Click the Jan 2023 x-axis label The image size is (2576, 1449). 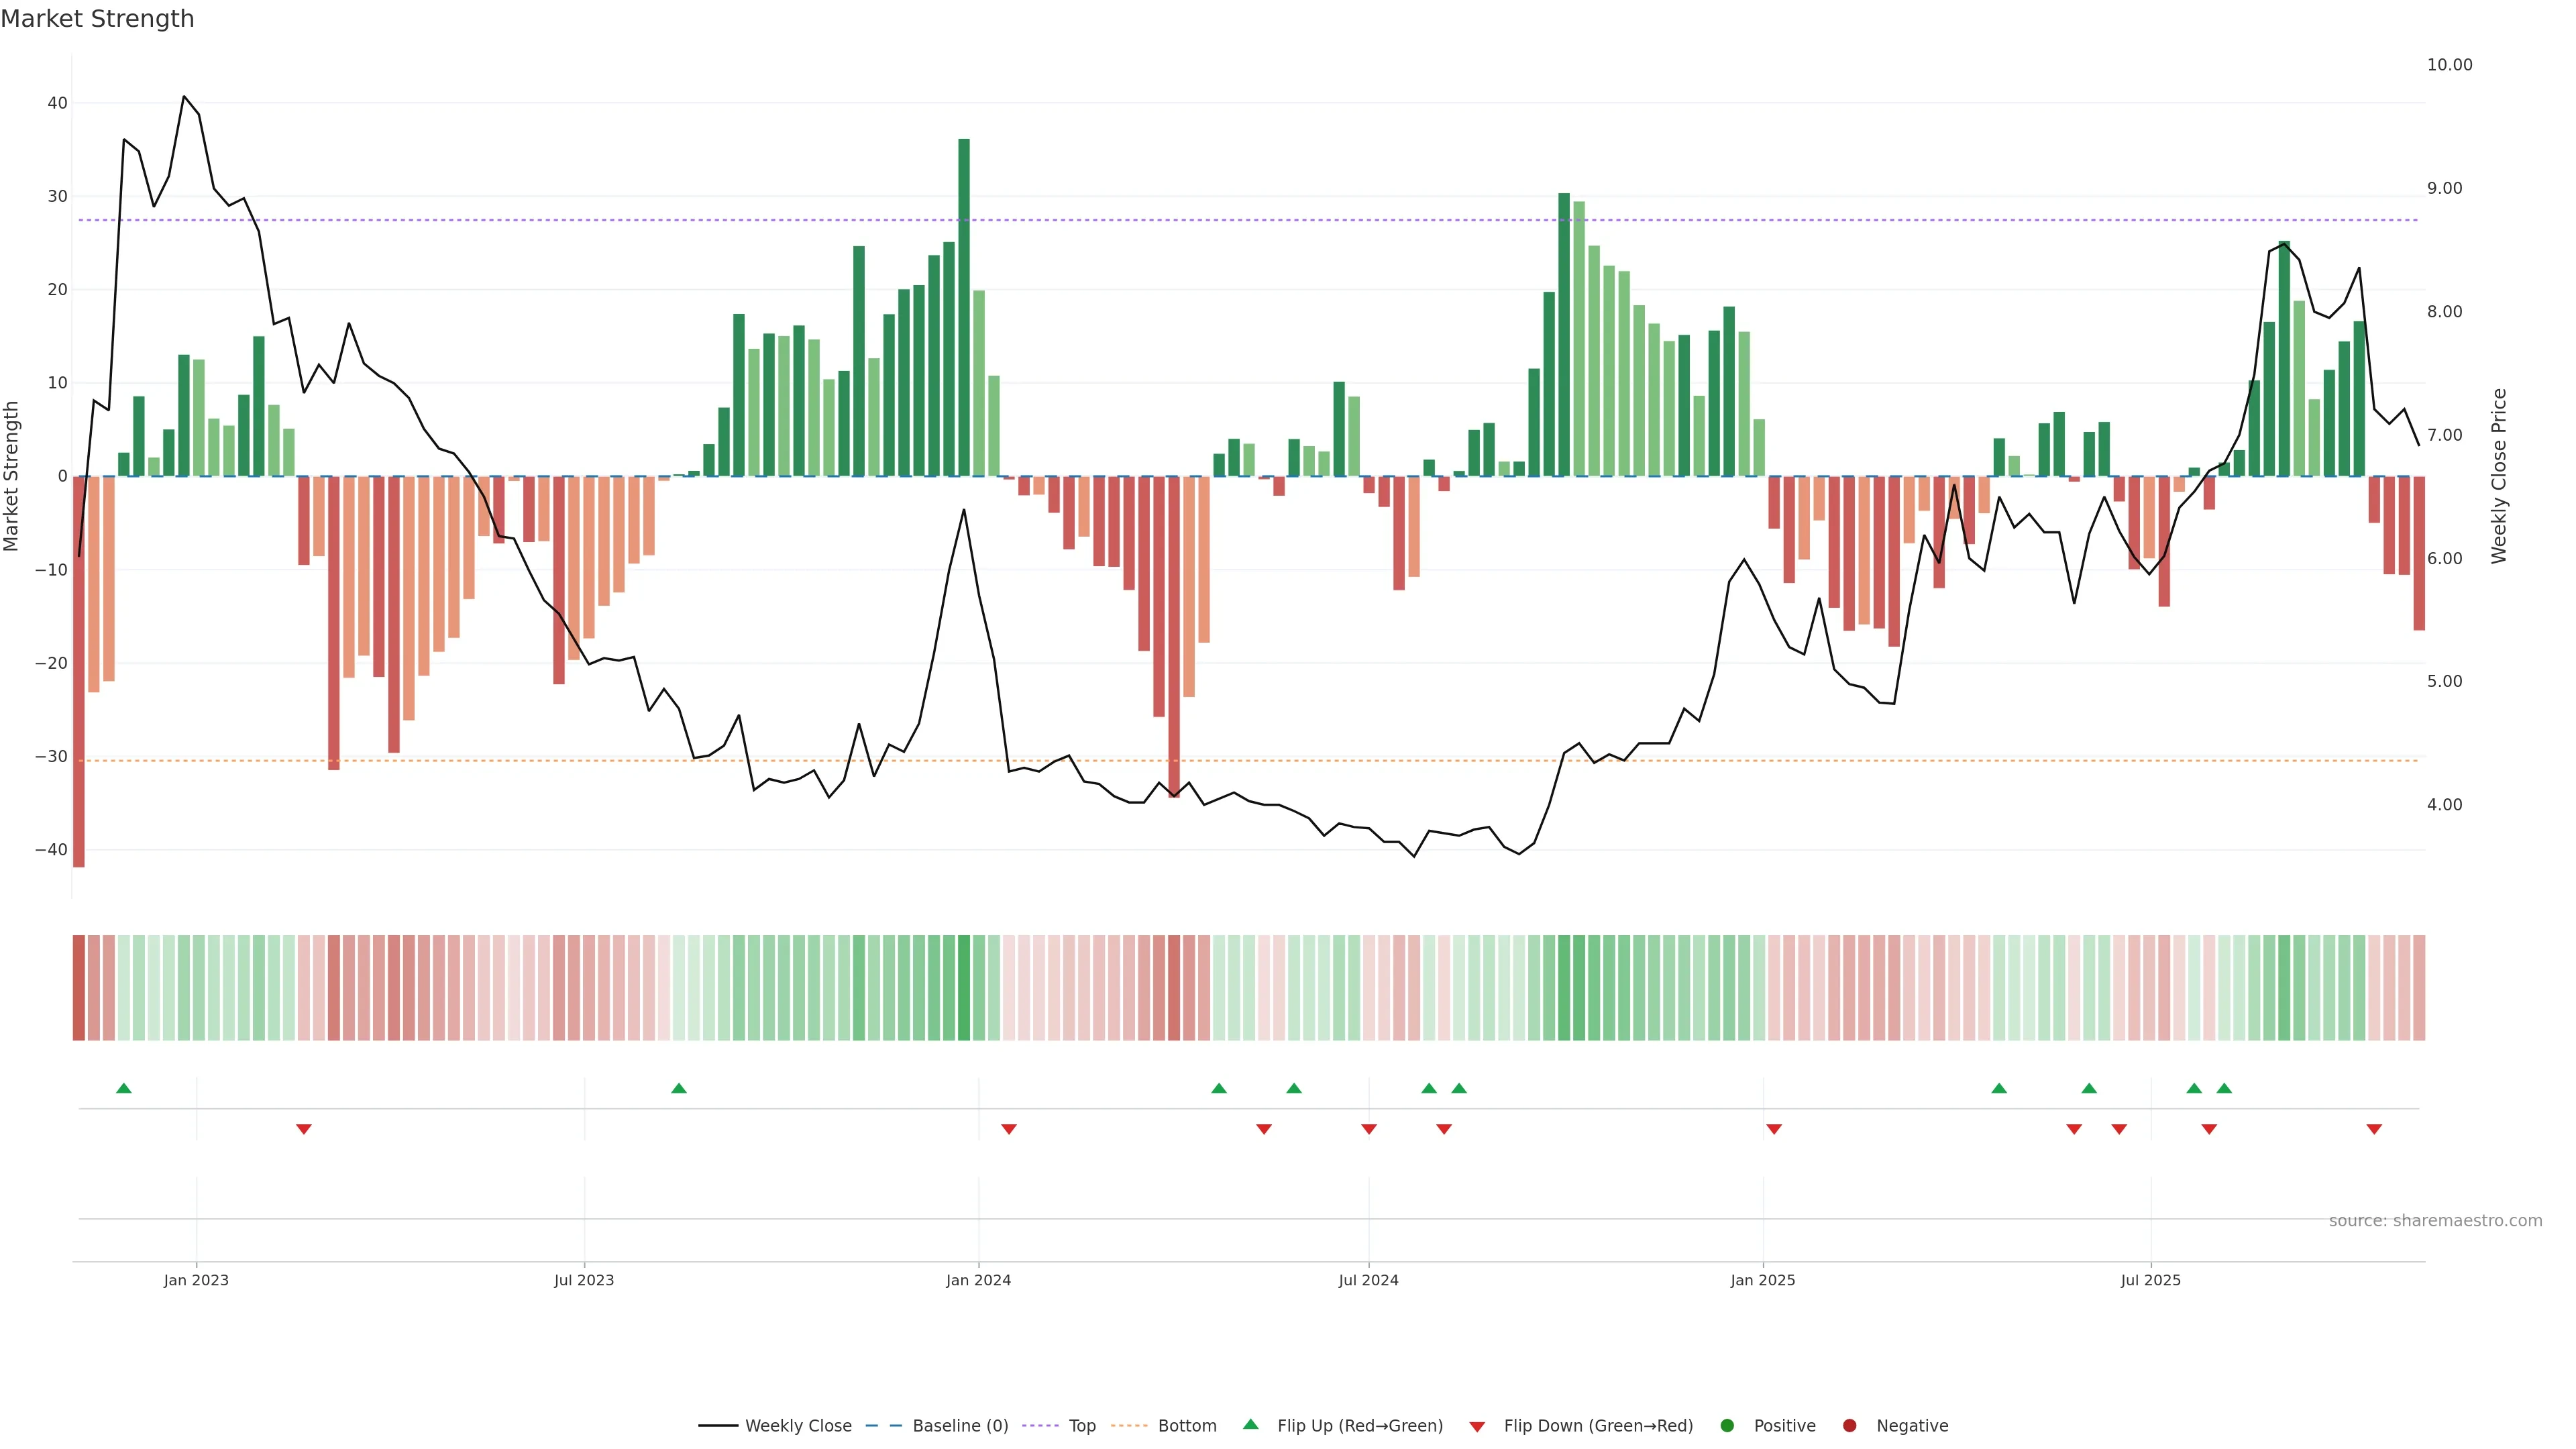tap(196, 1280)
